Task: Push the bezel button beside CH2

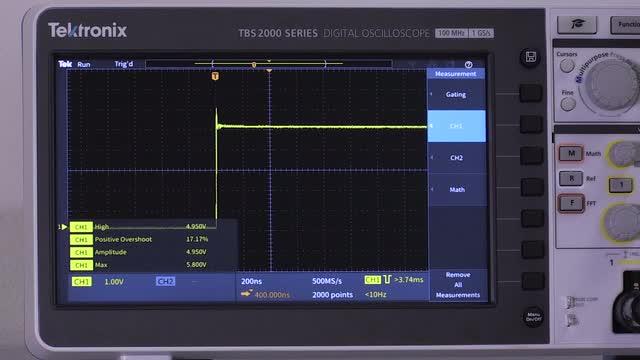Action: point(531,156)
